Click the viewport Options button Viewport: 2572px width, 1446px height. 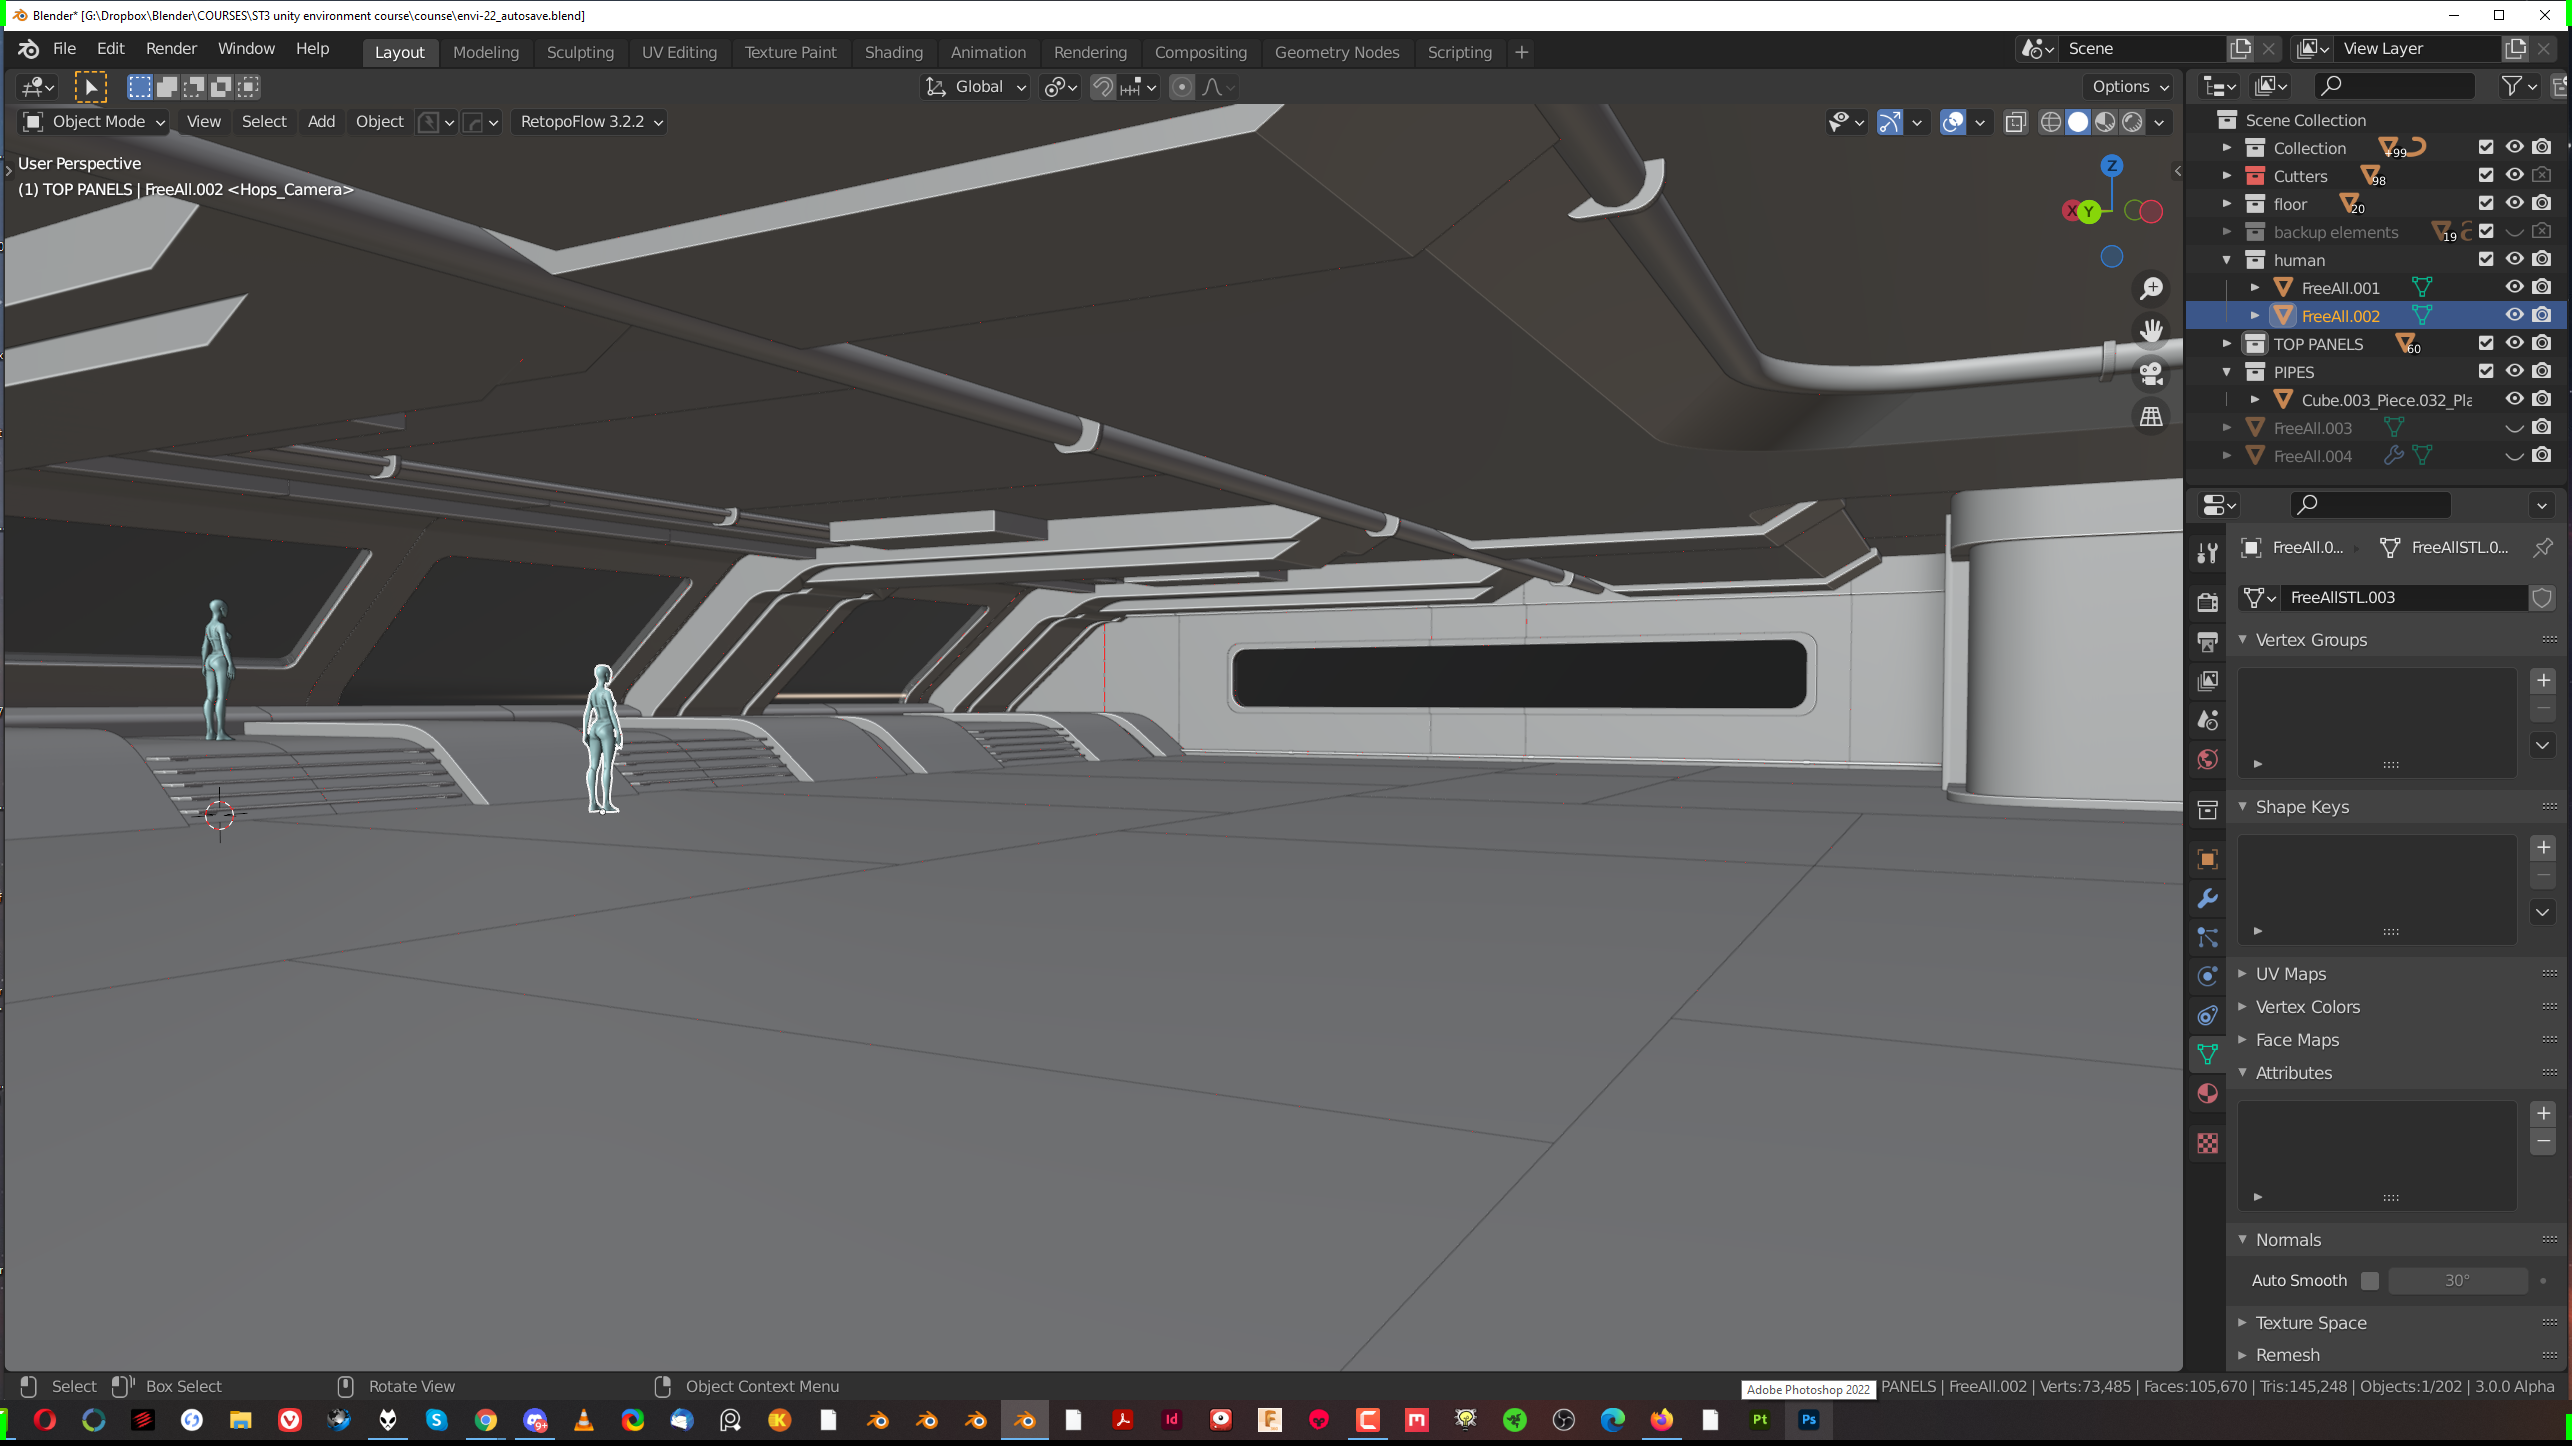[2129, 87]
